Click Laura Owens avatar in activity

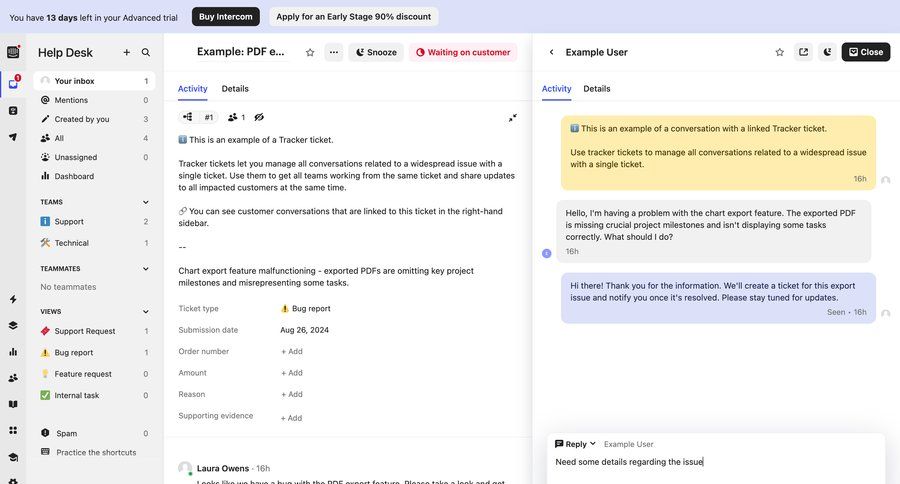point(185,468)
